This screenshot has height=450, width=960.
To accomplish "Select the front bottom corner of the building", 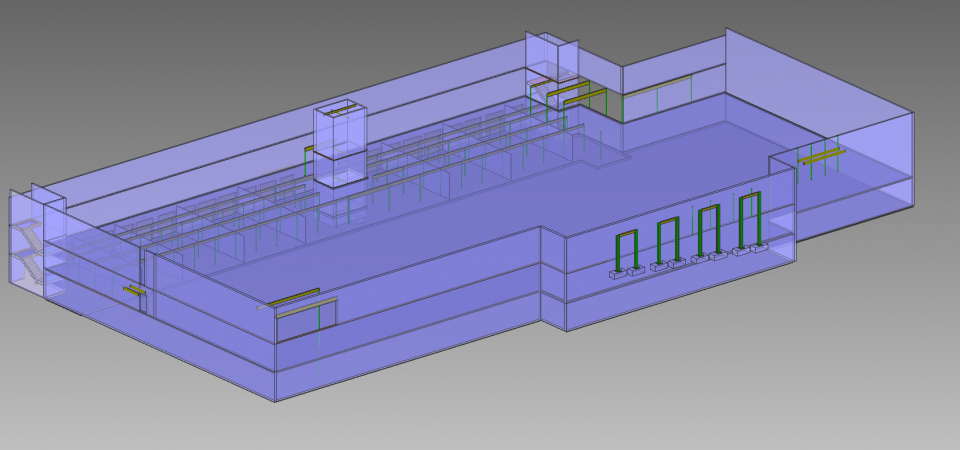I will point(275,398).
